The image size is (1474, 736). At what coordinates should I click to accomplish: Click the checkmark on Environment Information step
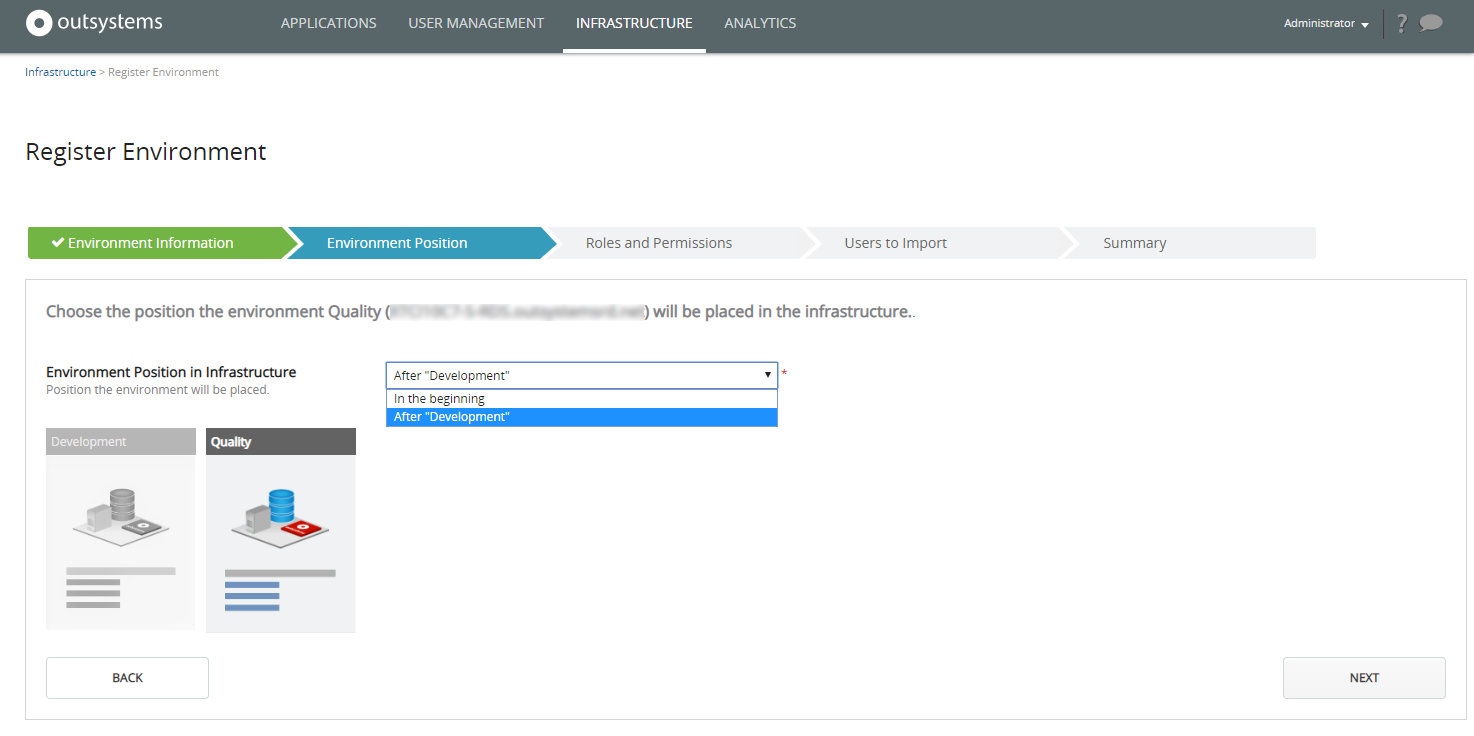click(x=57, y=241)
